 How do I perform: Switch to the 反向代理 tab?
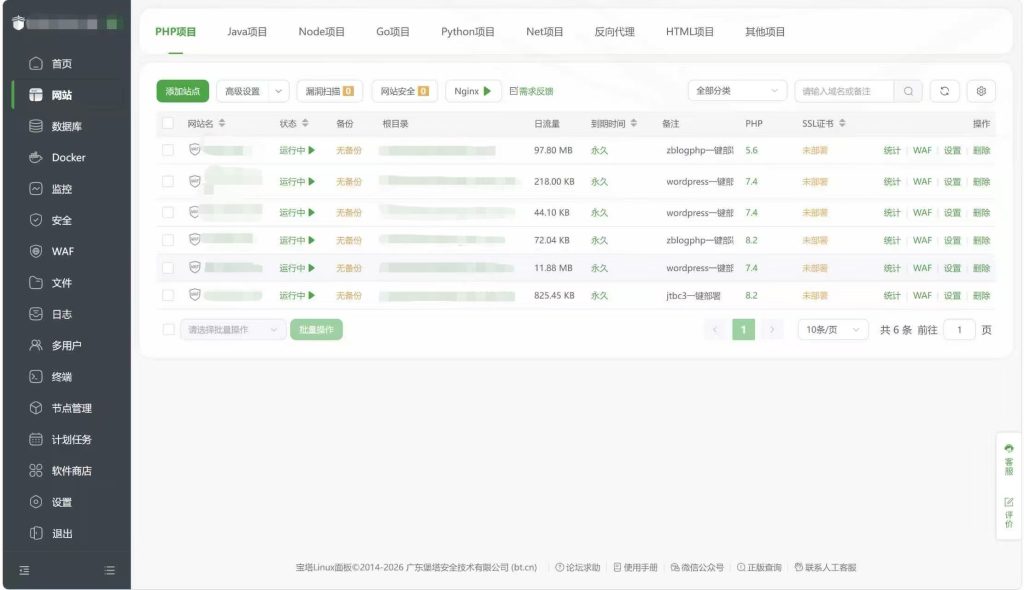click(614, 32)
